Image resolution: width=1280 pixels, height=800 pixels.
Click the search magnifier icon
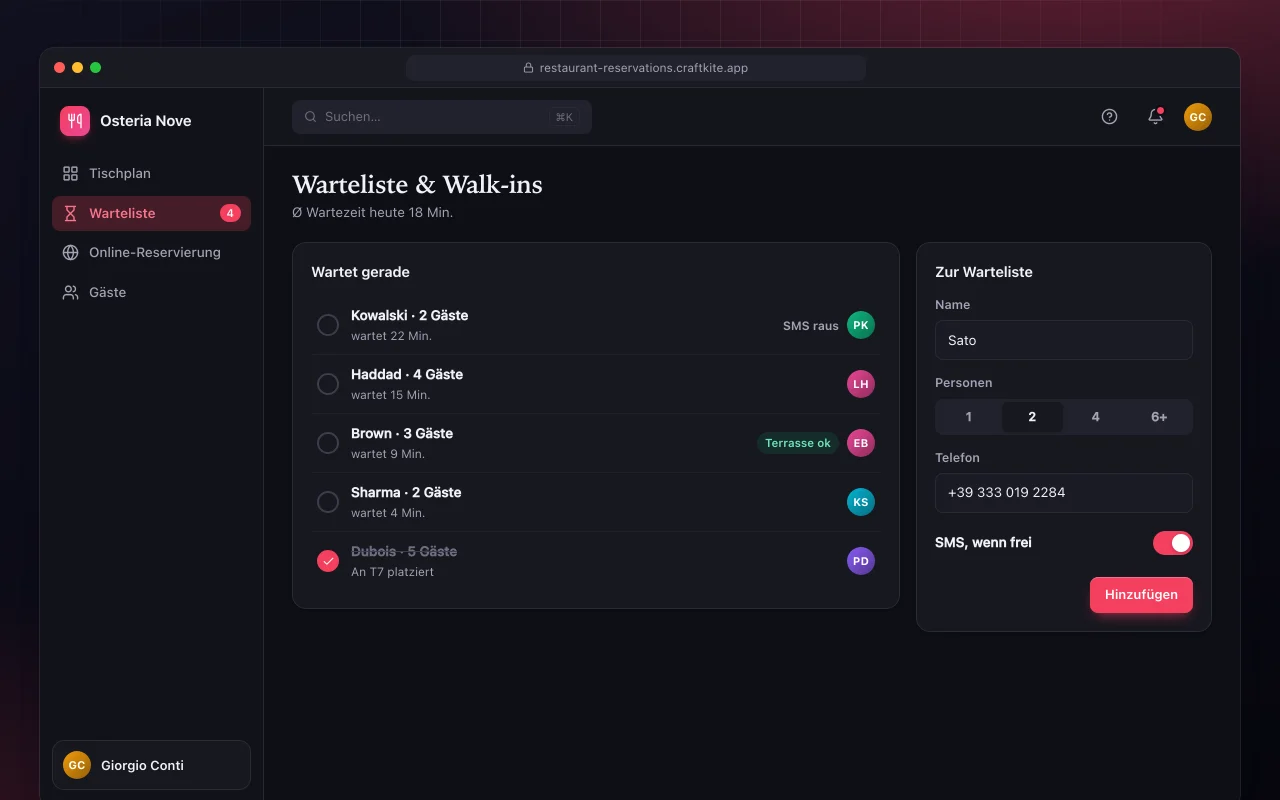311,117
